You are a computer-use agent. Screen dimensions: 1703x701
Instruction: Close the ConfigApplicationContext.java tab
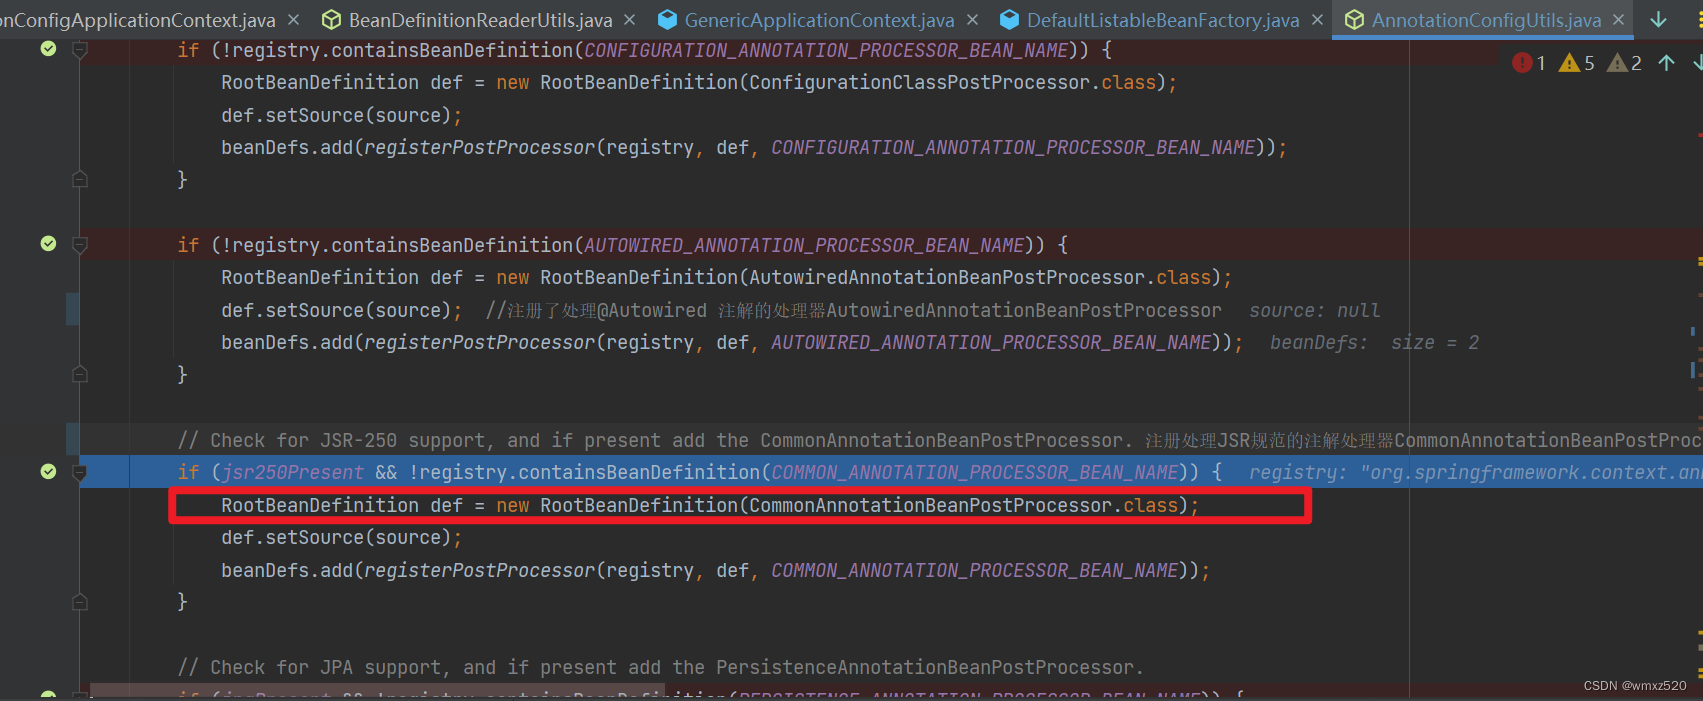294,20
